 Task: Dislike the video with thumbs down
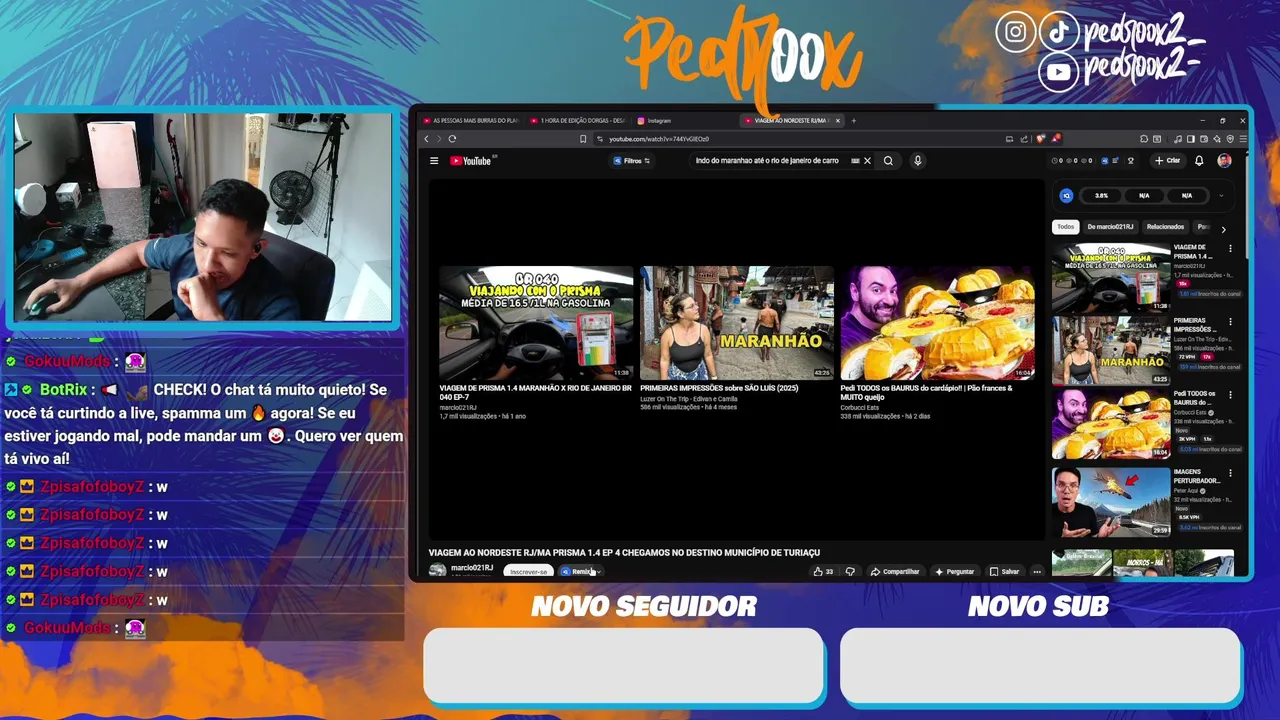[x=850, y=572]
